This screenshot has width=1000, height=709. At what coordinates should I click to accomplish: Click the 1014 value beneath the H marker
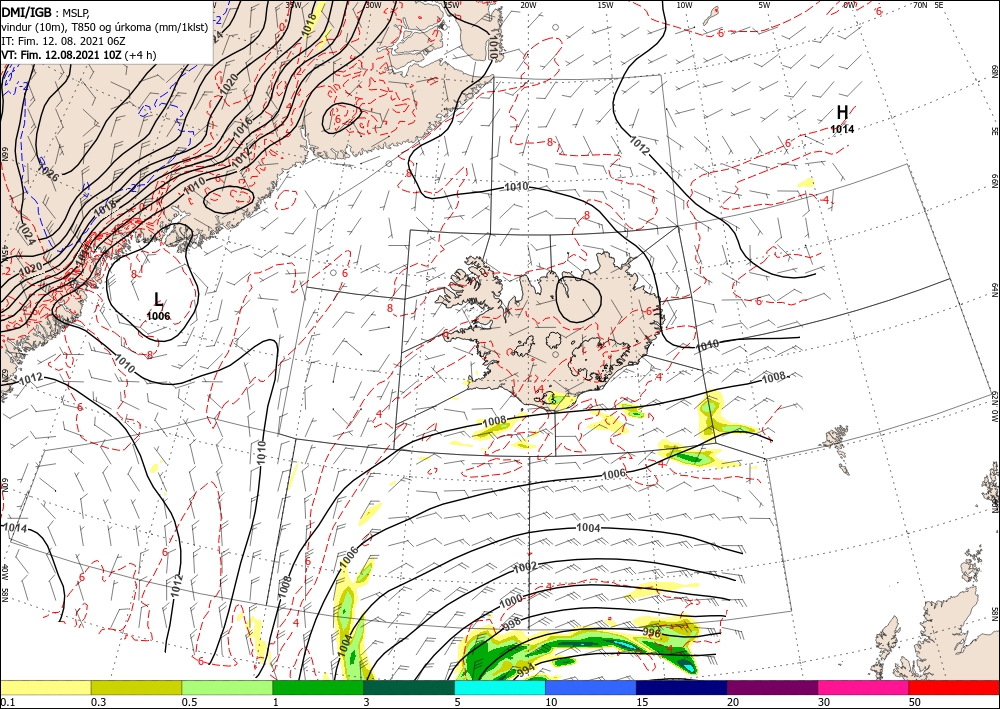[x=842, y=129]
